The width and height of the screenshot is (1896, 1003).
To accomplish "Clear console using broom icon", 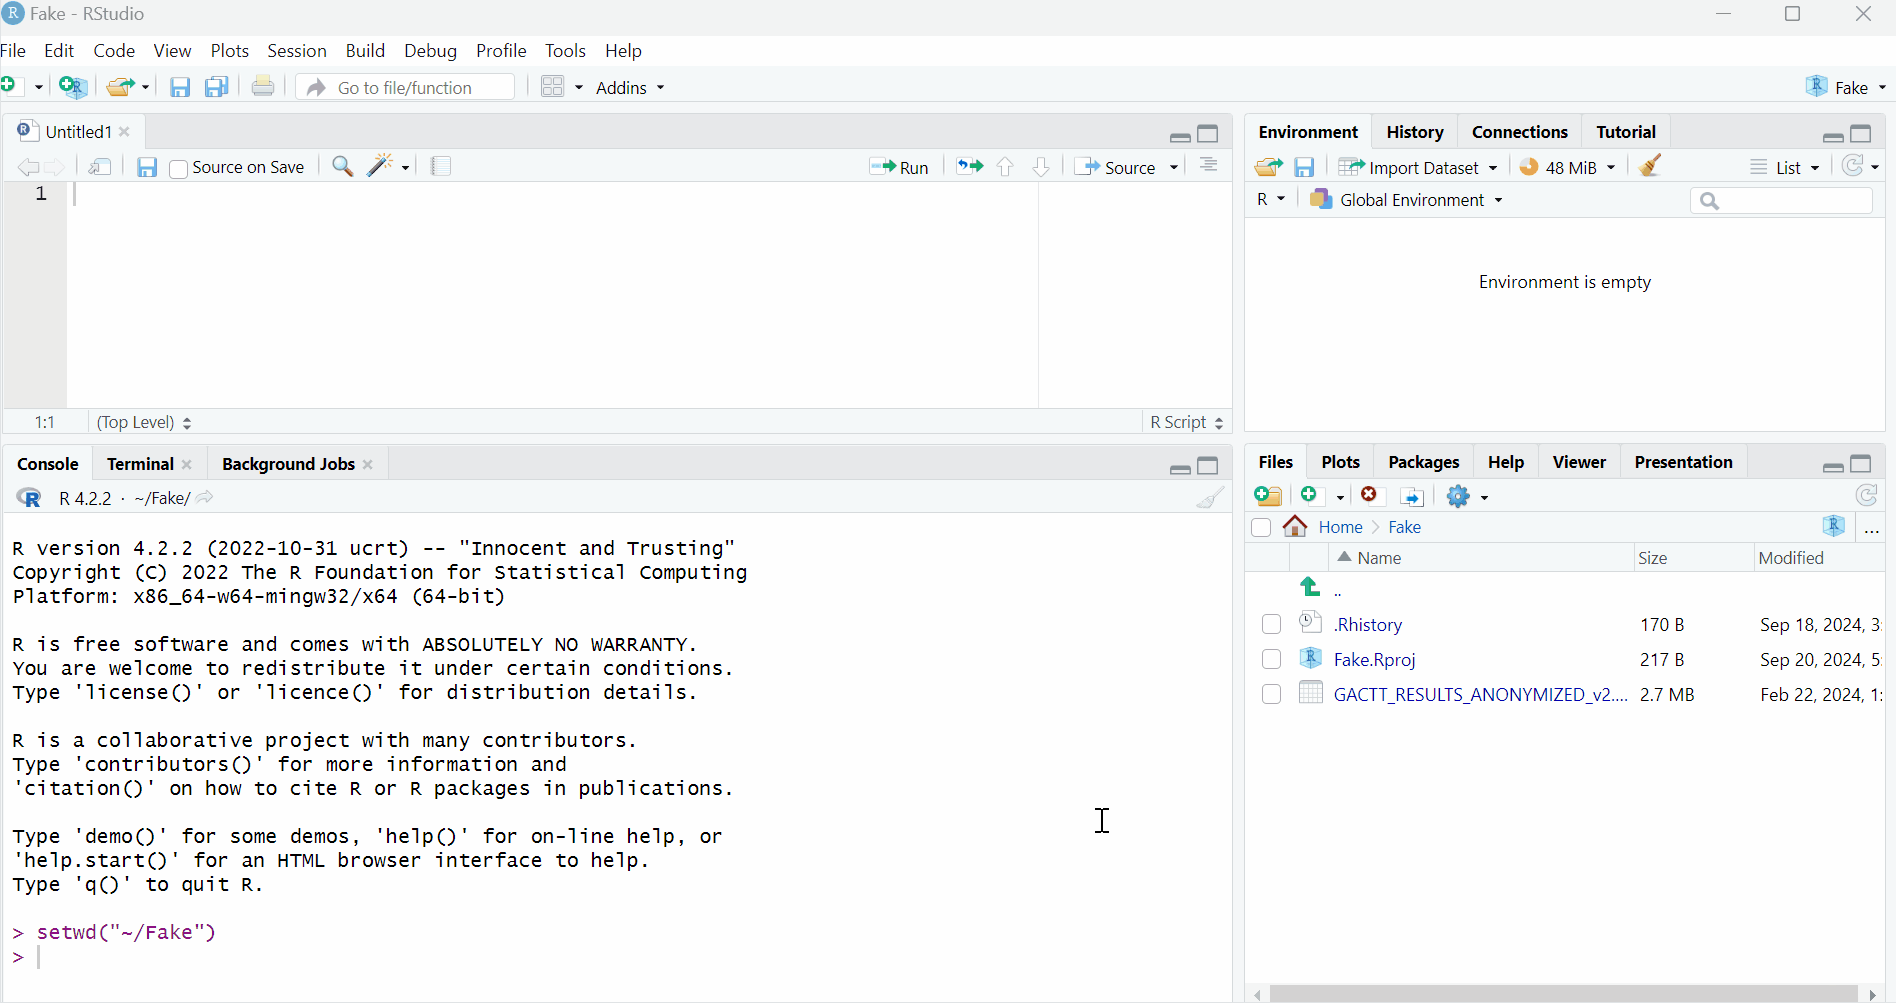I will (x=1211, y=497).
